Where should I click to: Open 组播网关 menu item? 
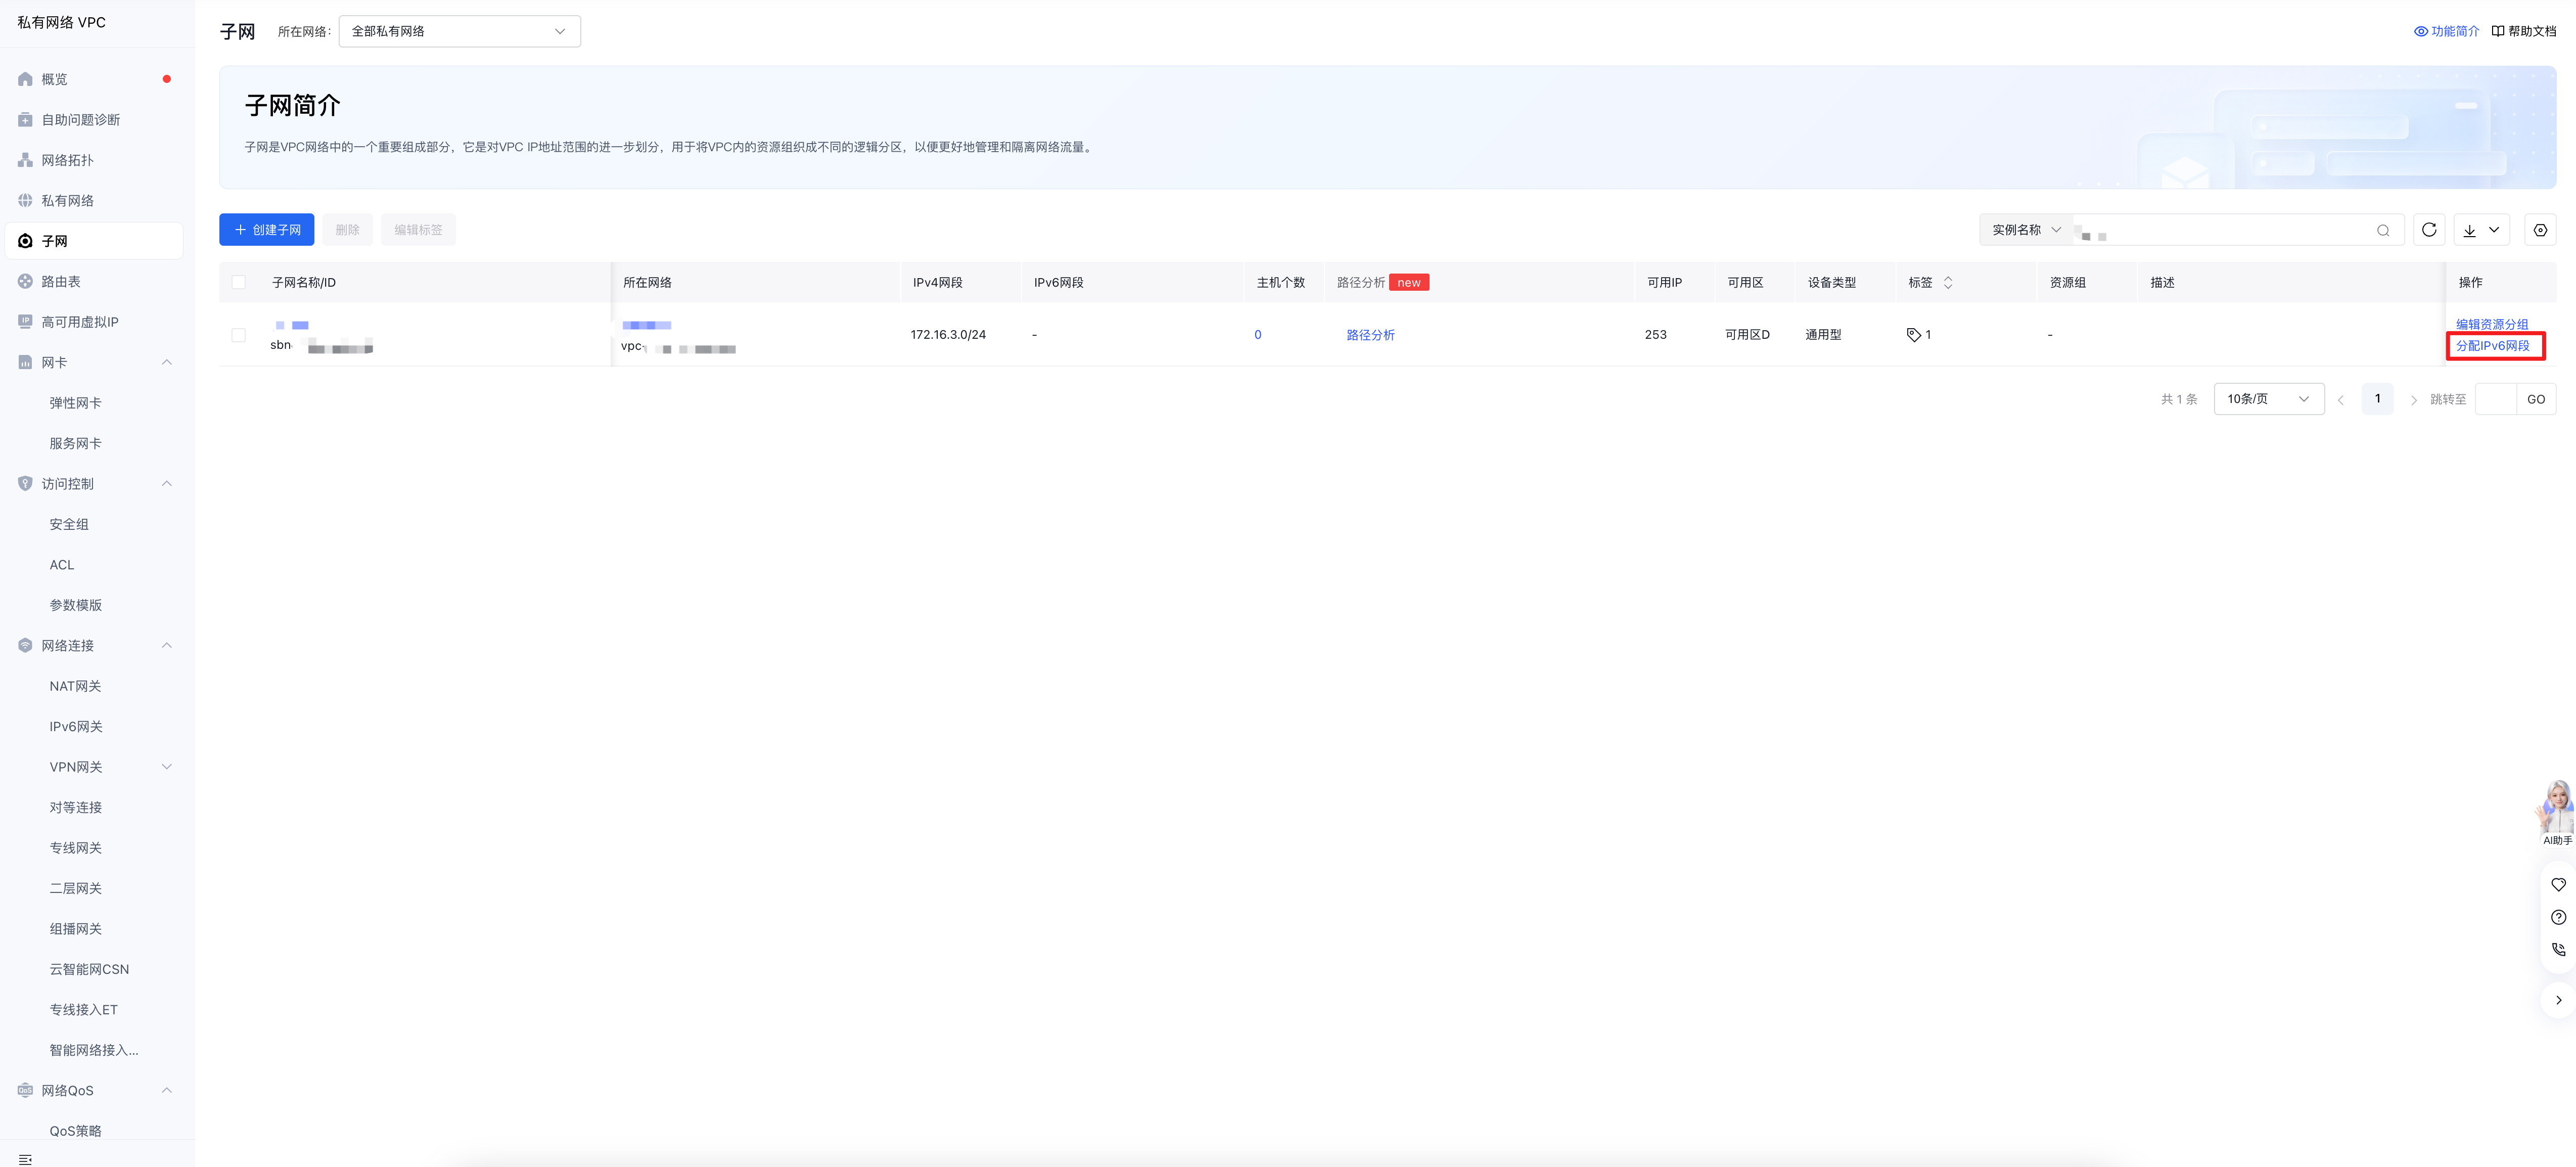76,929
